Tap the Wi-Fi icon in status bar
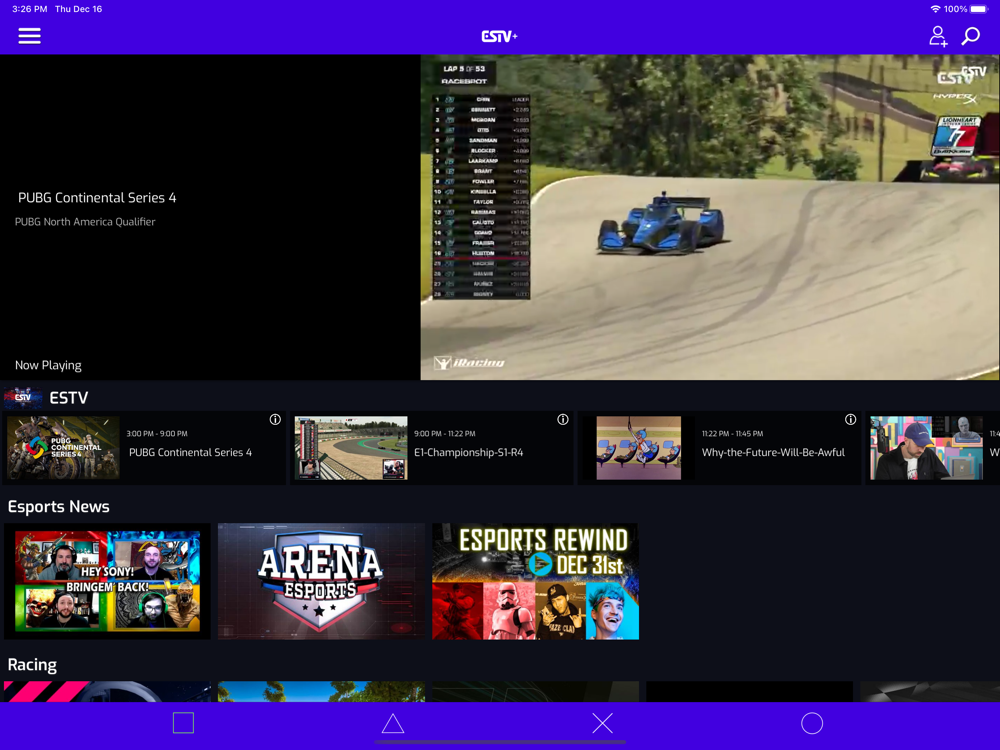Screen dimensions: 1000x750 coord(935,9)
